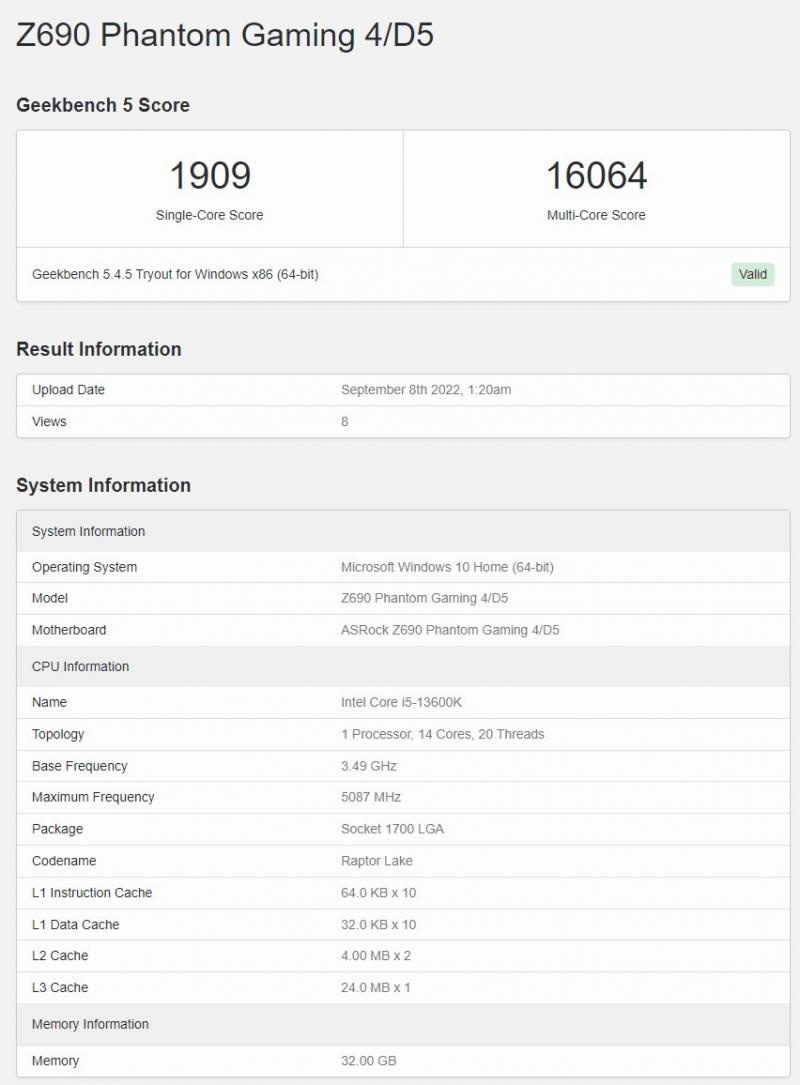Click the System Information section header
Viewport: 800px width, 1085px height.
104,485
